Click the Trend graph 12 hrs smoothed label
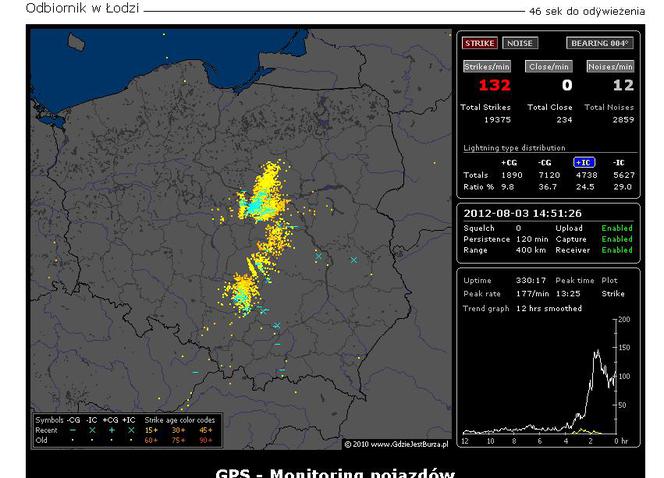The width and height of the screenshot is (664, 478). [522, 308]
